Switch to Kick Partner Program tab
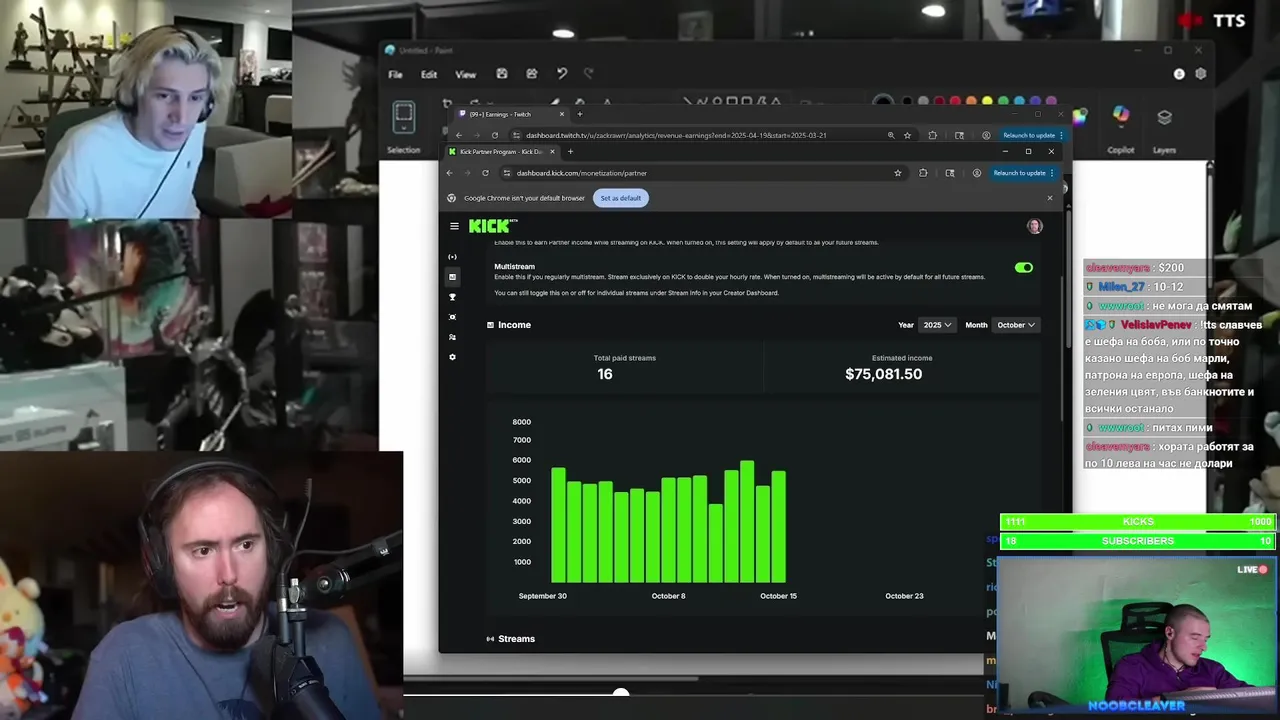The height and width of the screenshot is (720, 1280). (500, 152)
